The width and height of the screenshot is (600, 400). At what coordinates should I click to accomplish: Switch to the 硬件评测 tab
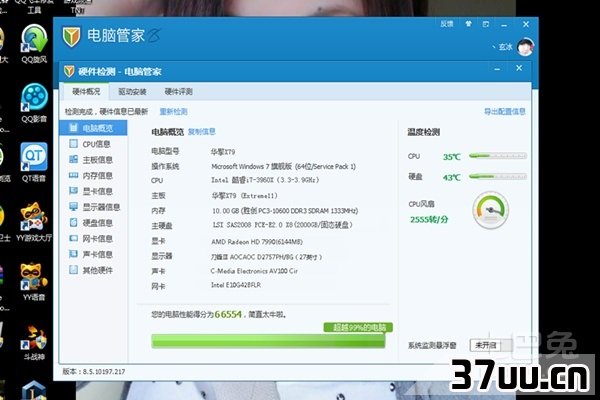[178, 91]
